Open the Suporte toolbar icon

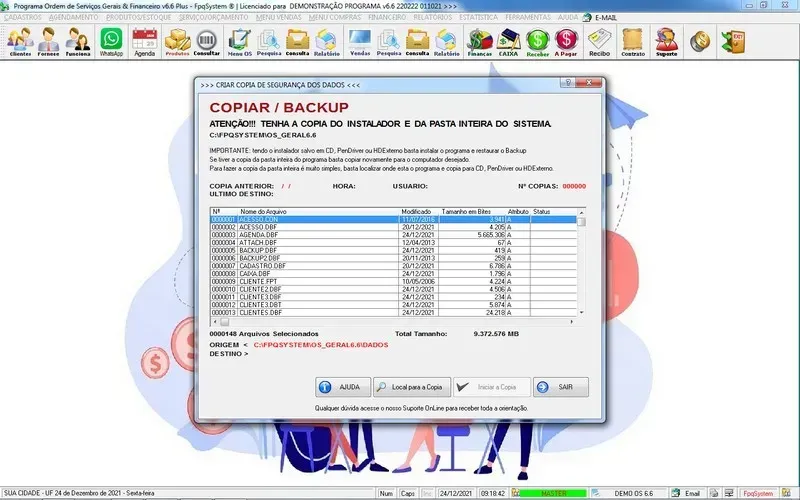[665, 41]
